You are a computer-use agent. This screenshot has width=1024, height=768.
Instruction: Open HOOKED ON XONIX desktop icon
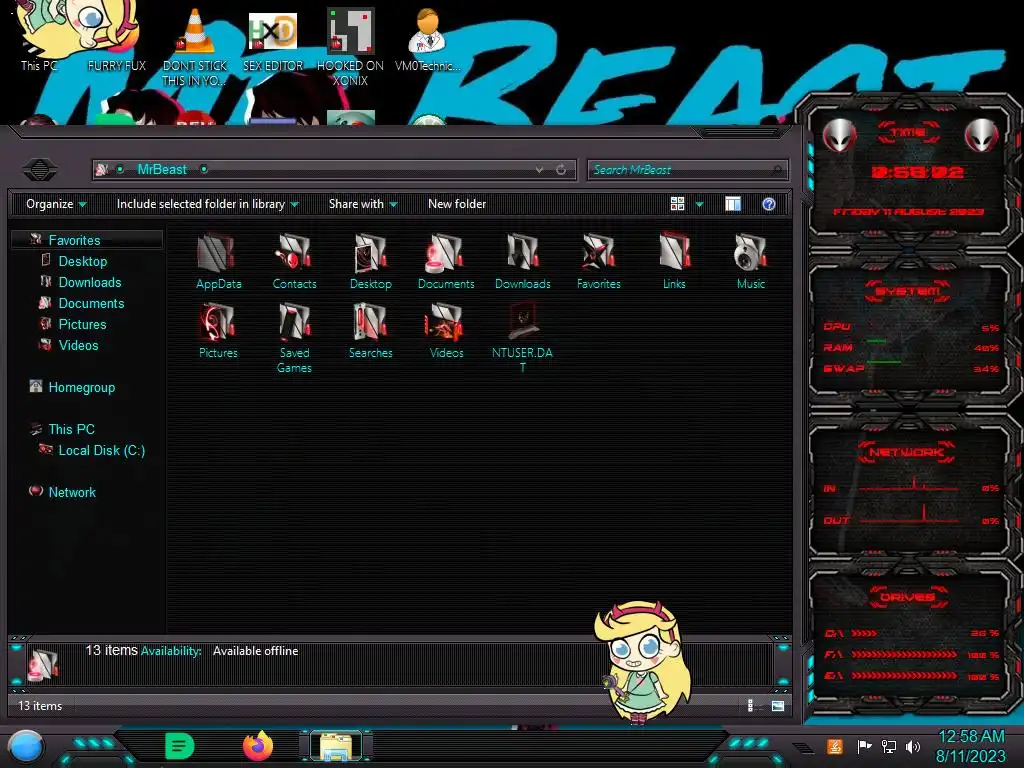(350, 47)
